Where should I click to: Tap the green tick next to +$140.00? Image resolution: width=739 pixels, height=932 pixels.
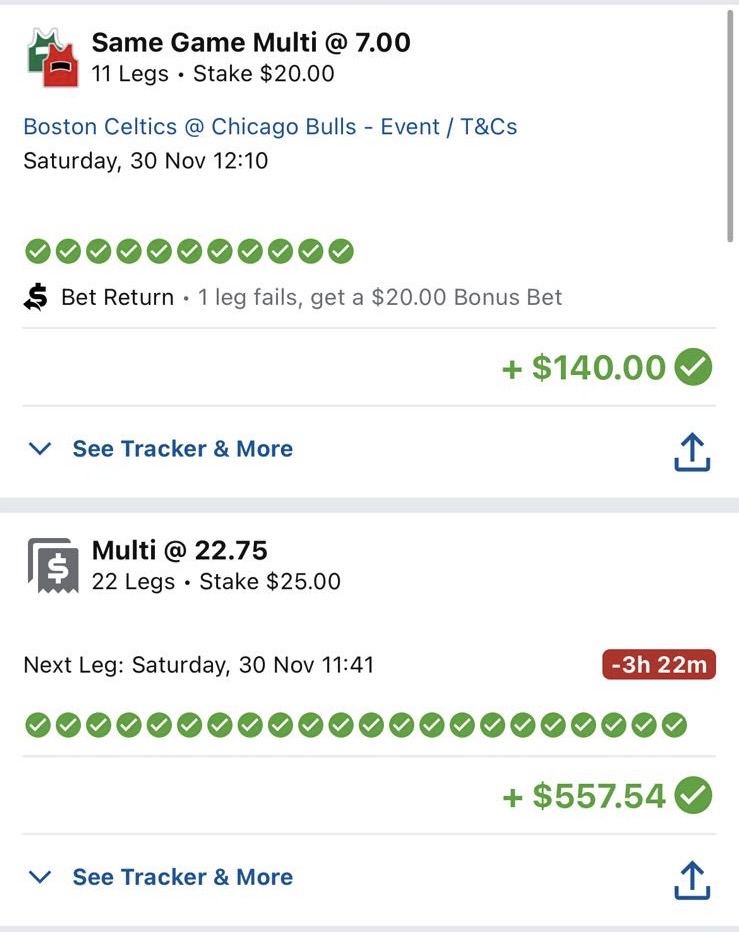tap(693, 367)
